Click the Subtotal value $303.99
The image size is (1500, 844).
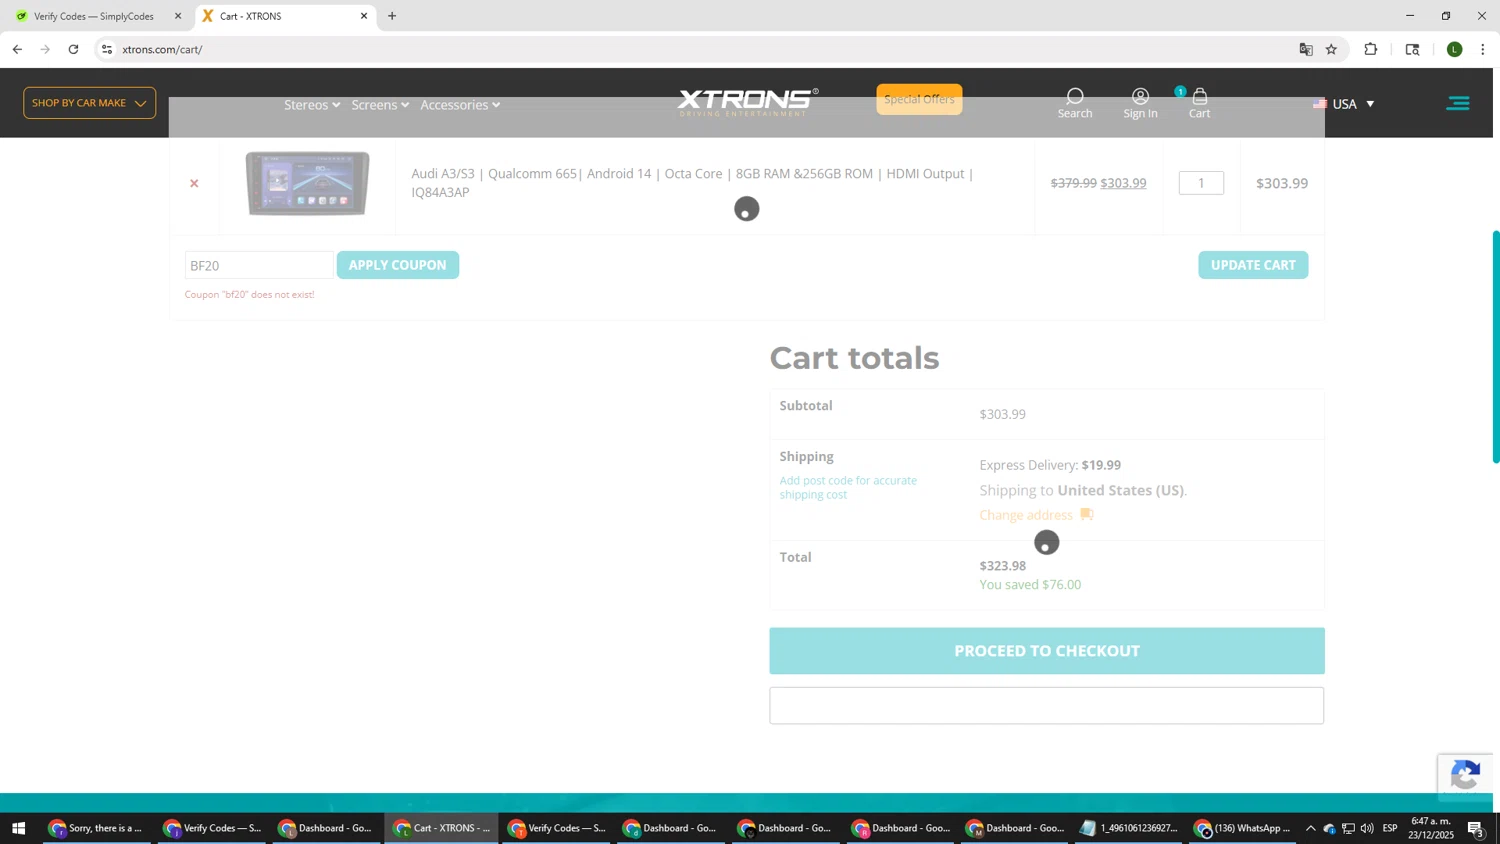pos(1003,414)
